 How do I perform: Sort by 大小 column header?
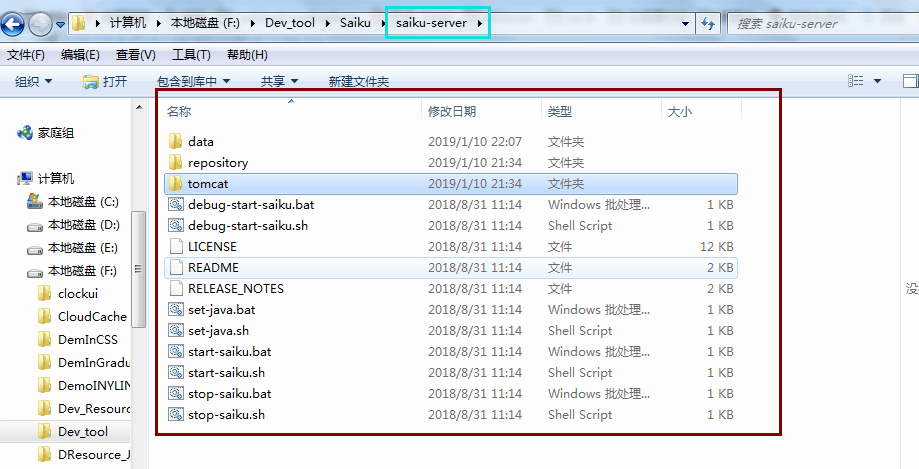680,111
